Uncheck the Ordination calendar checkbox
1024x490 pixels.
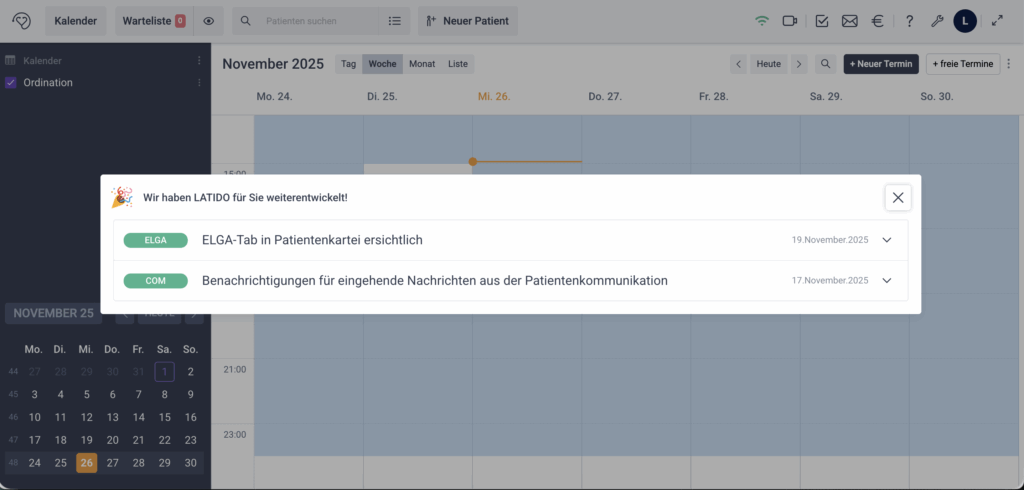(11, 83)
